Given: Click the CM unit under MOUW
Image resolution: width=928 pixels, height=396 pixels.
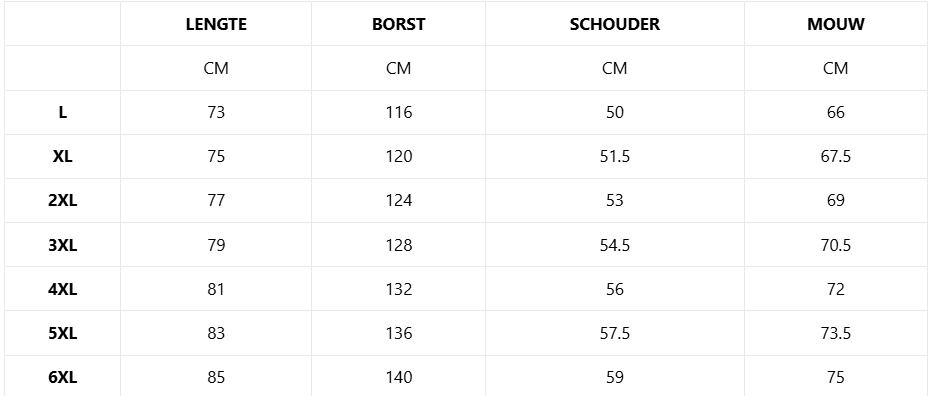Looking at the screenshot, I should coord(836,69).
